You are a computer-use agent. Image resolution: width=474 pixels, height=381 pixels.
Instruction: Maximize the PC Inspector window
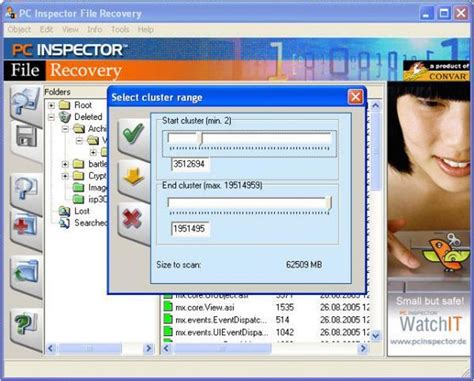[444, 13]
